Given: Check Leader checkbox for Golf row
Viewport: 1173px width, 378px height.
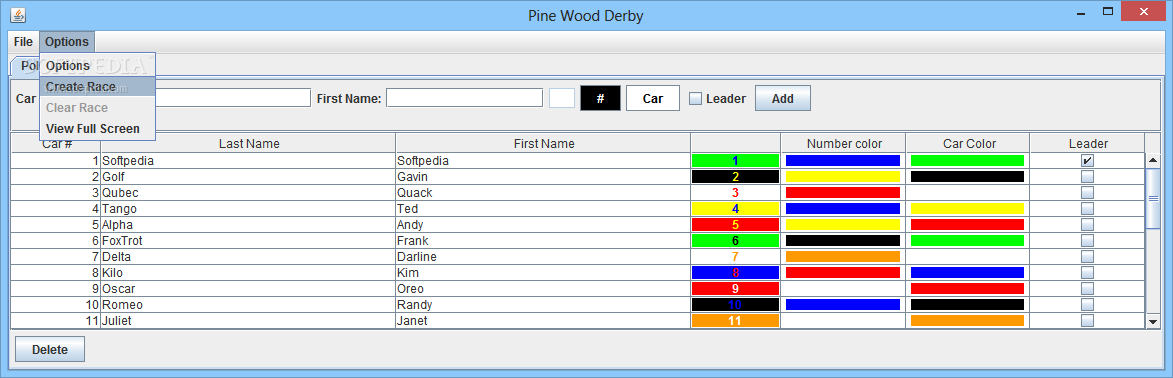Looking at the screenshot, I should pos(1087,177).
